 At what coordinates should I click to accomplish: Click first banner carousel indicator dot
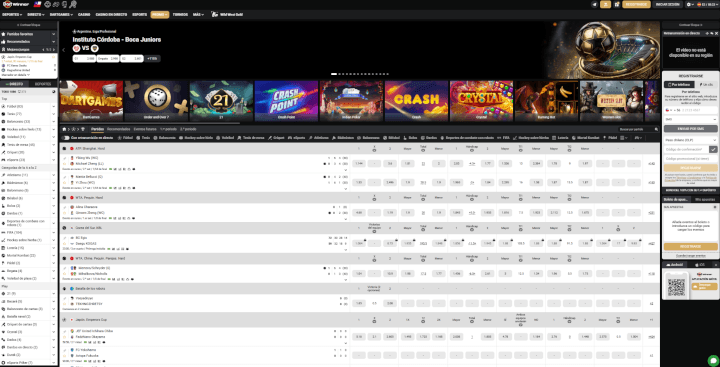coord(334,74)
